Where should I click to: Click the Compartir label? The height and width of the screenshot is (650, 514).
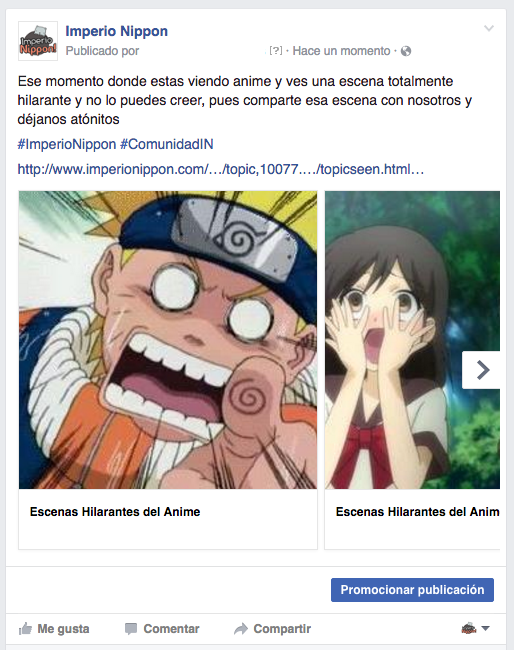[x=282, y=629]
